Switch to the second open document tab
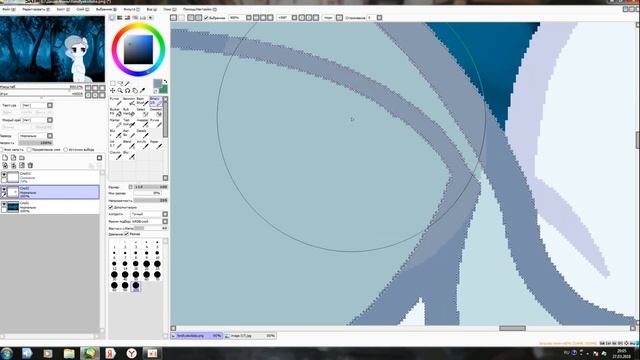 pos(250,336)
